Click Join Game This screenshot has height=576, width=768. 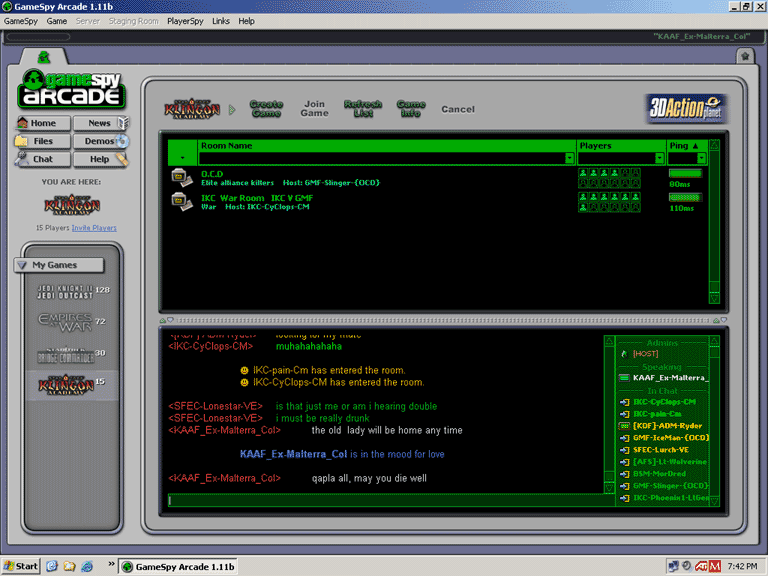tap(314, 109)
